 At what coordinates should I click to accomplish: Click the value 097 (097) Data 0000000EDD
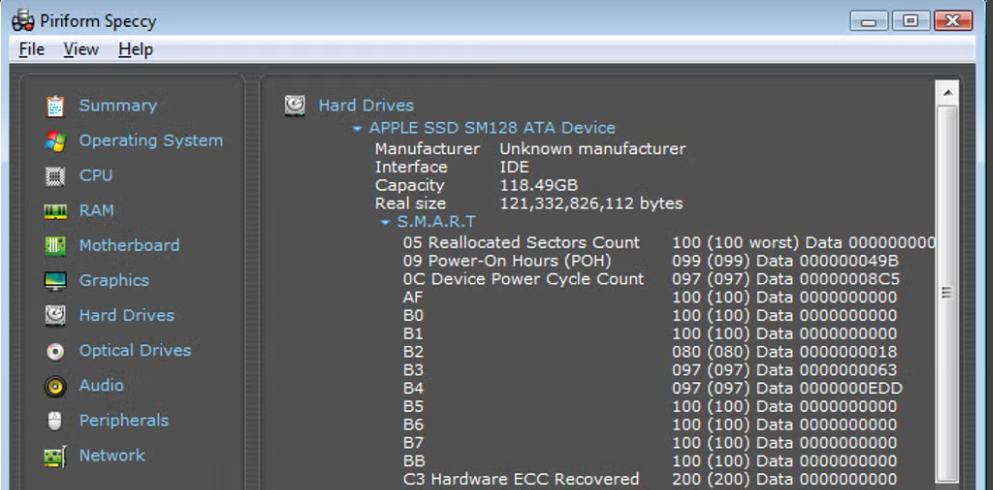787,388
